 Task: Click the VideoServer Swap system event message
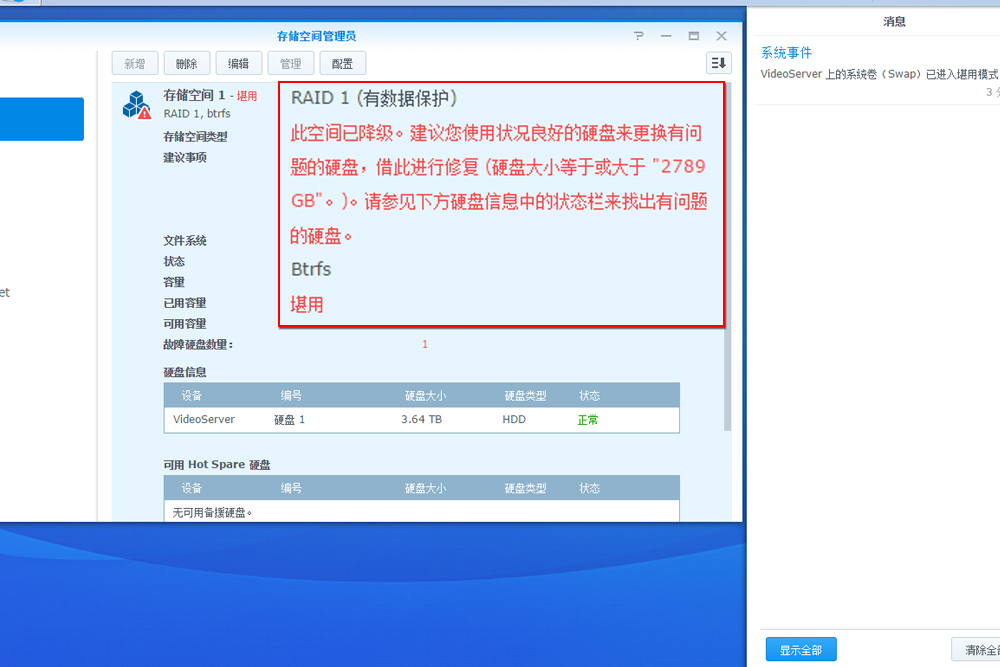point(876,73)
